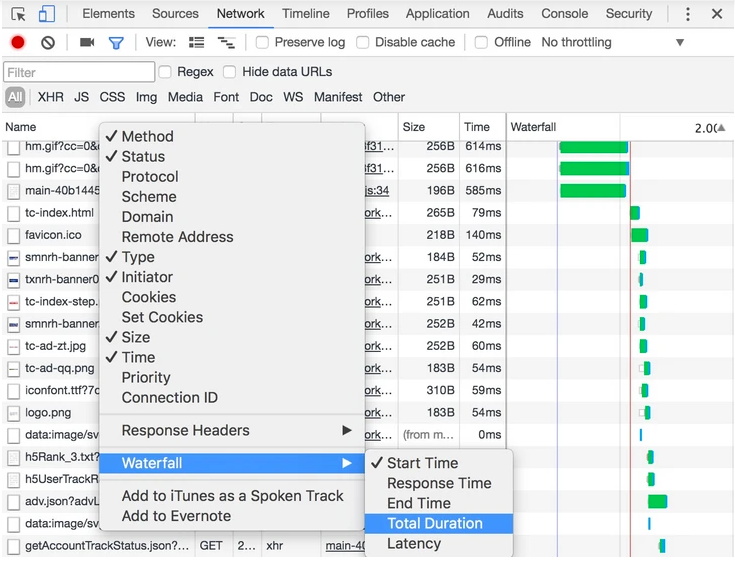Uncheck the Method column option
Screen dimensions: 735x561
pyautogui.click(x=232, y=136)
